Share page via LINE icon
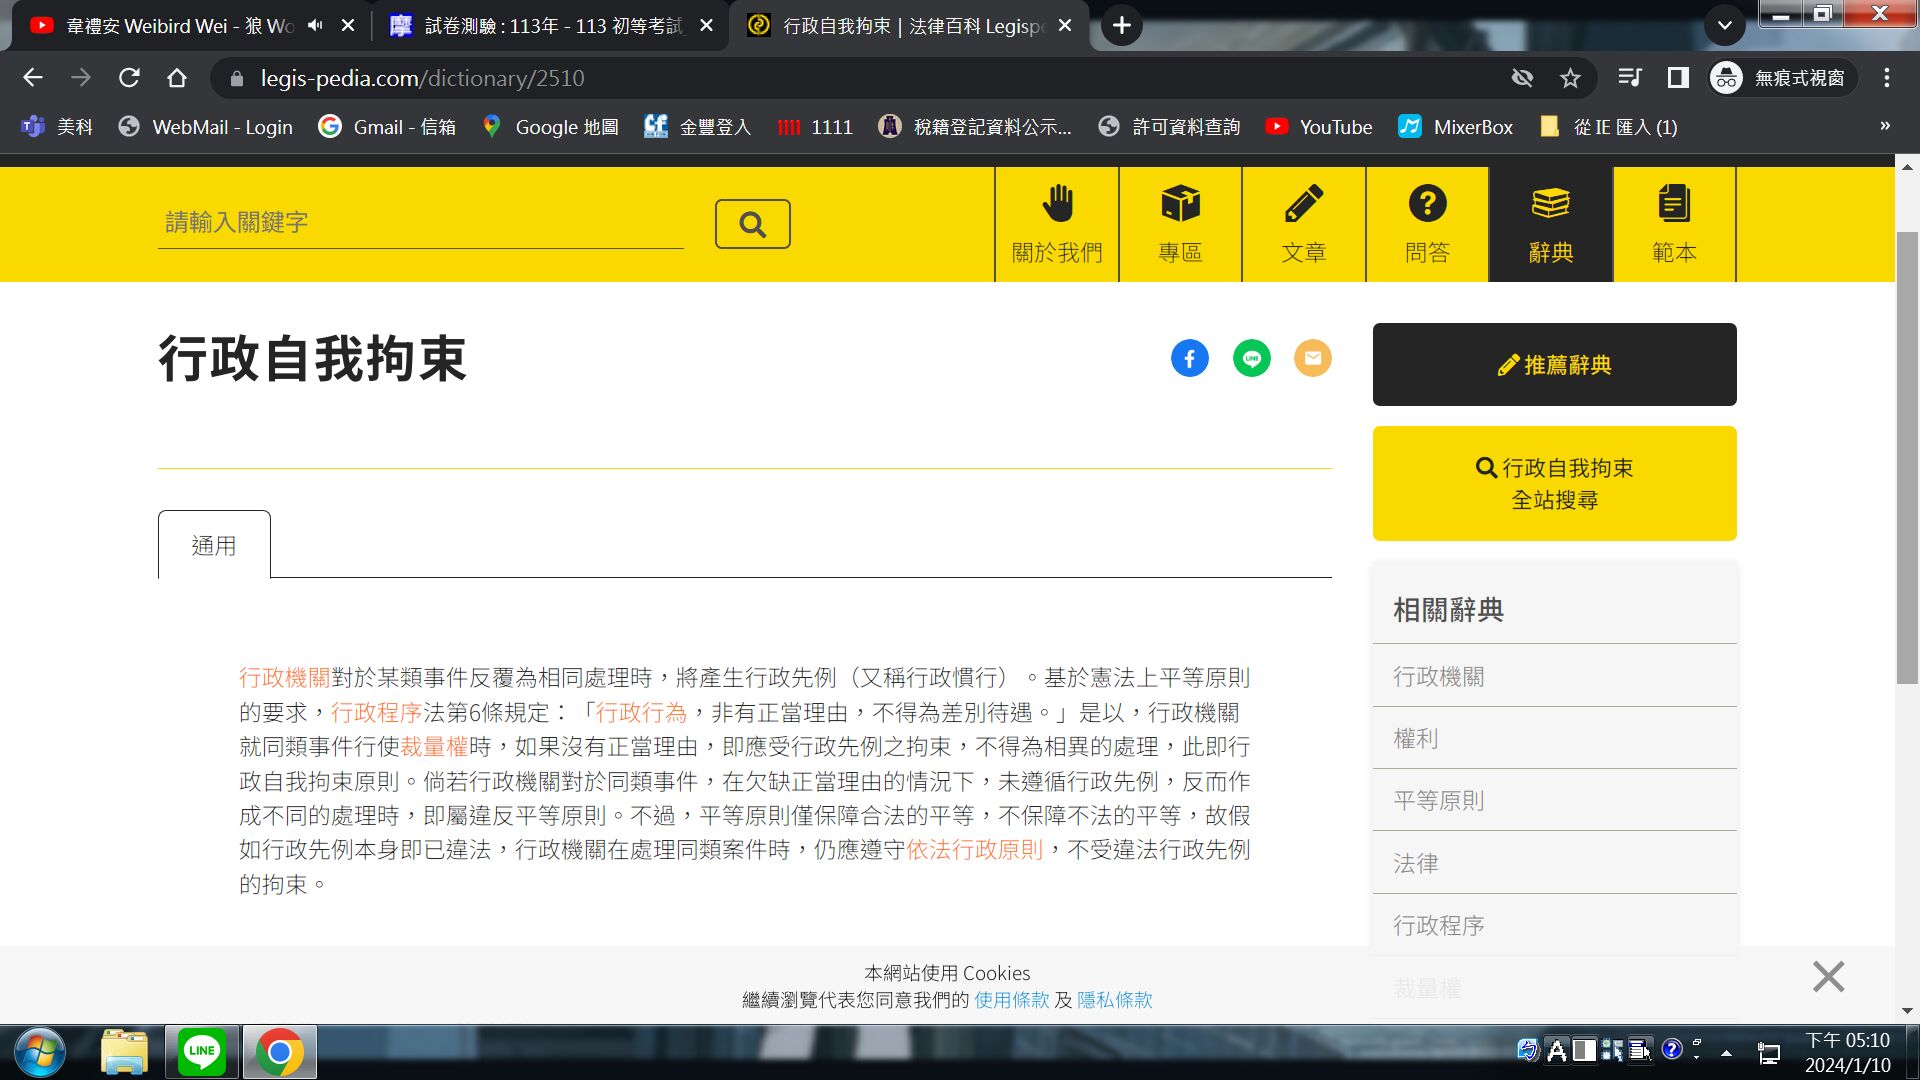The height and width of the screenshot is (1080, 1920). 1251,358
